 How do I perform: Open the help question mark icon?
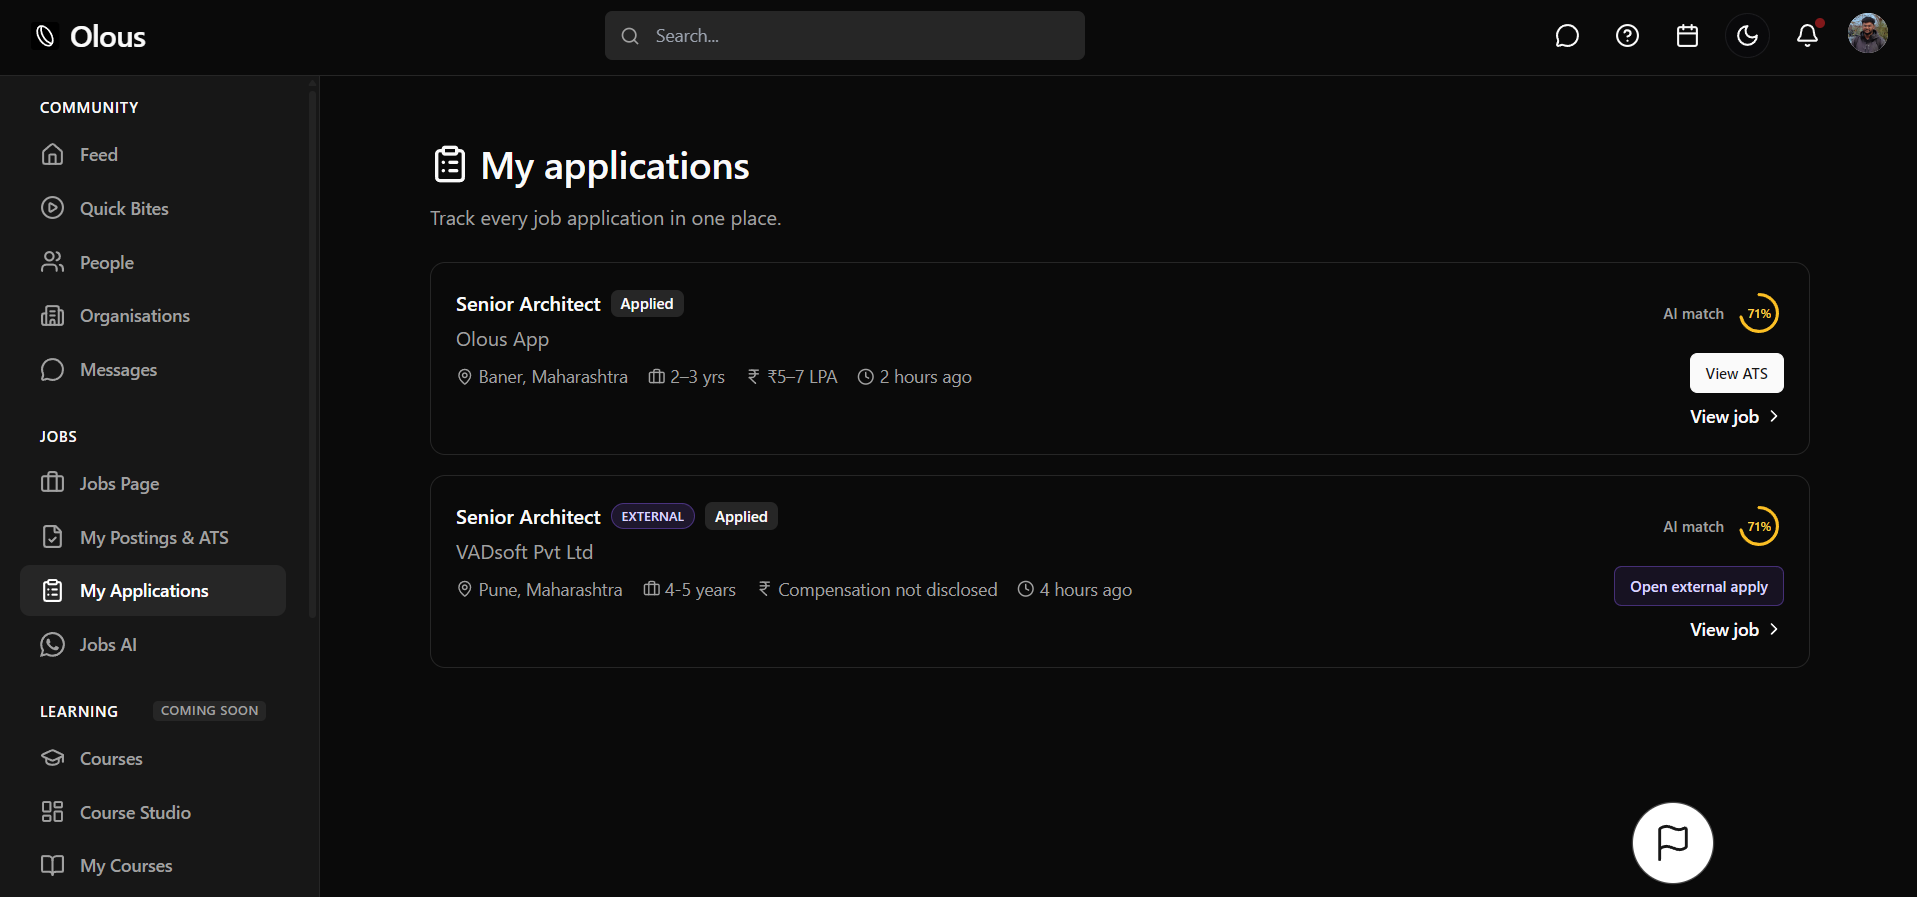(1627, 36)
